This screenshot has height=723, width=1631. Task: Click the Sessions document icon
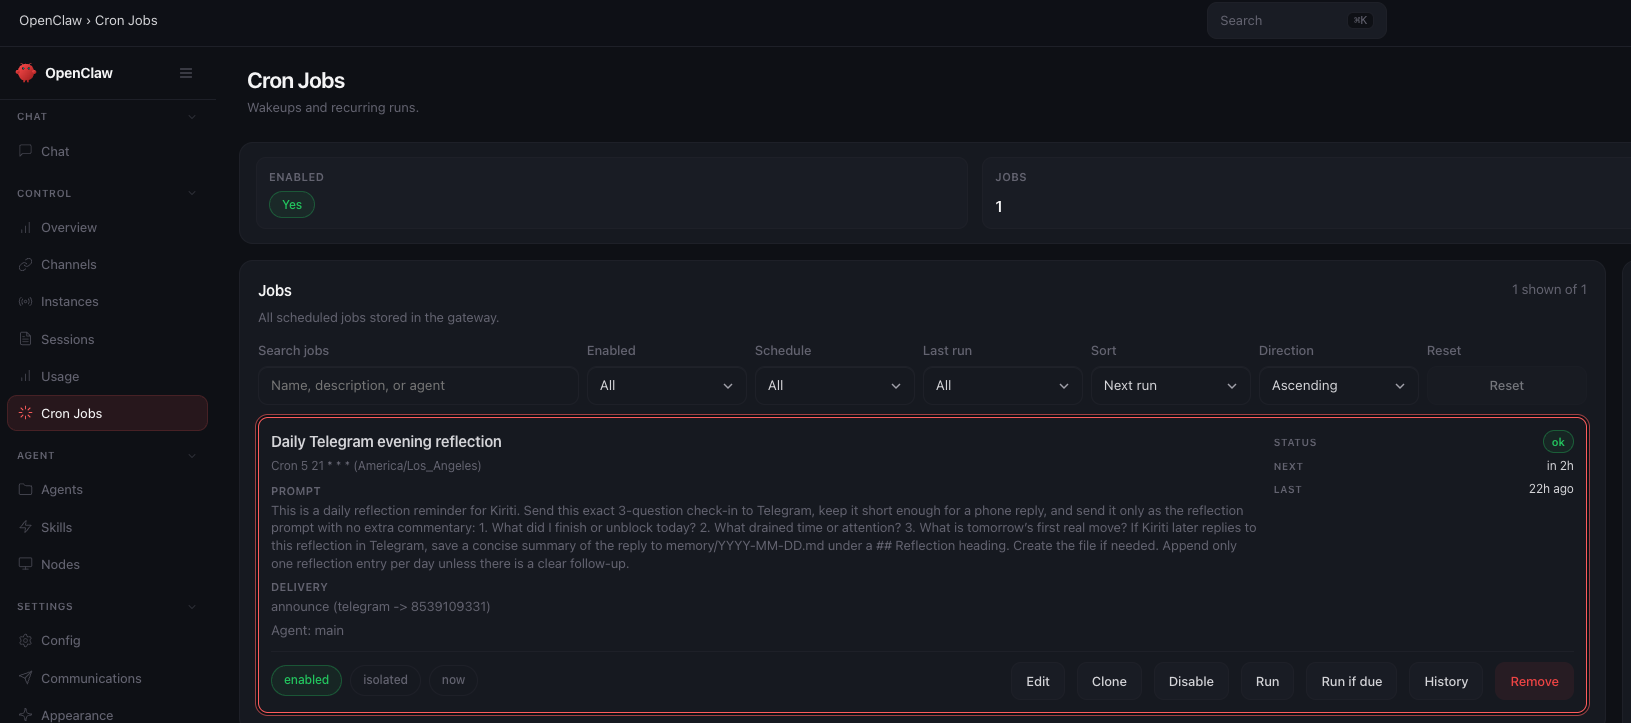coord(26,339)
